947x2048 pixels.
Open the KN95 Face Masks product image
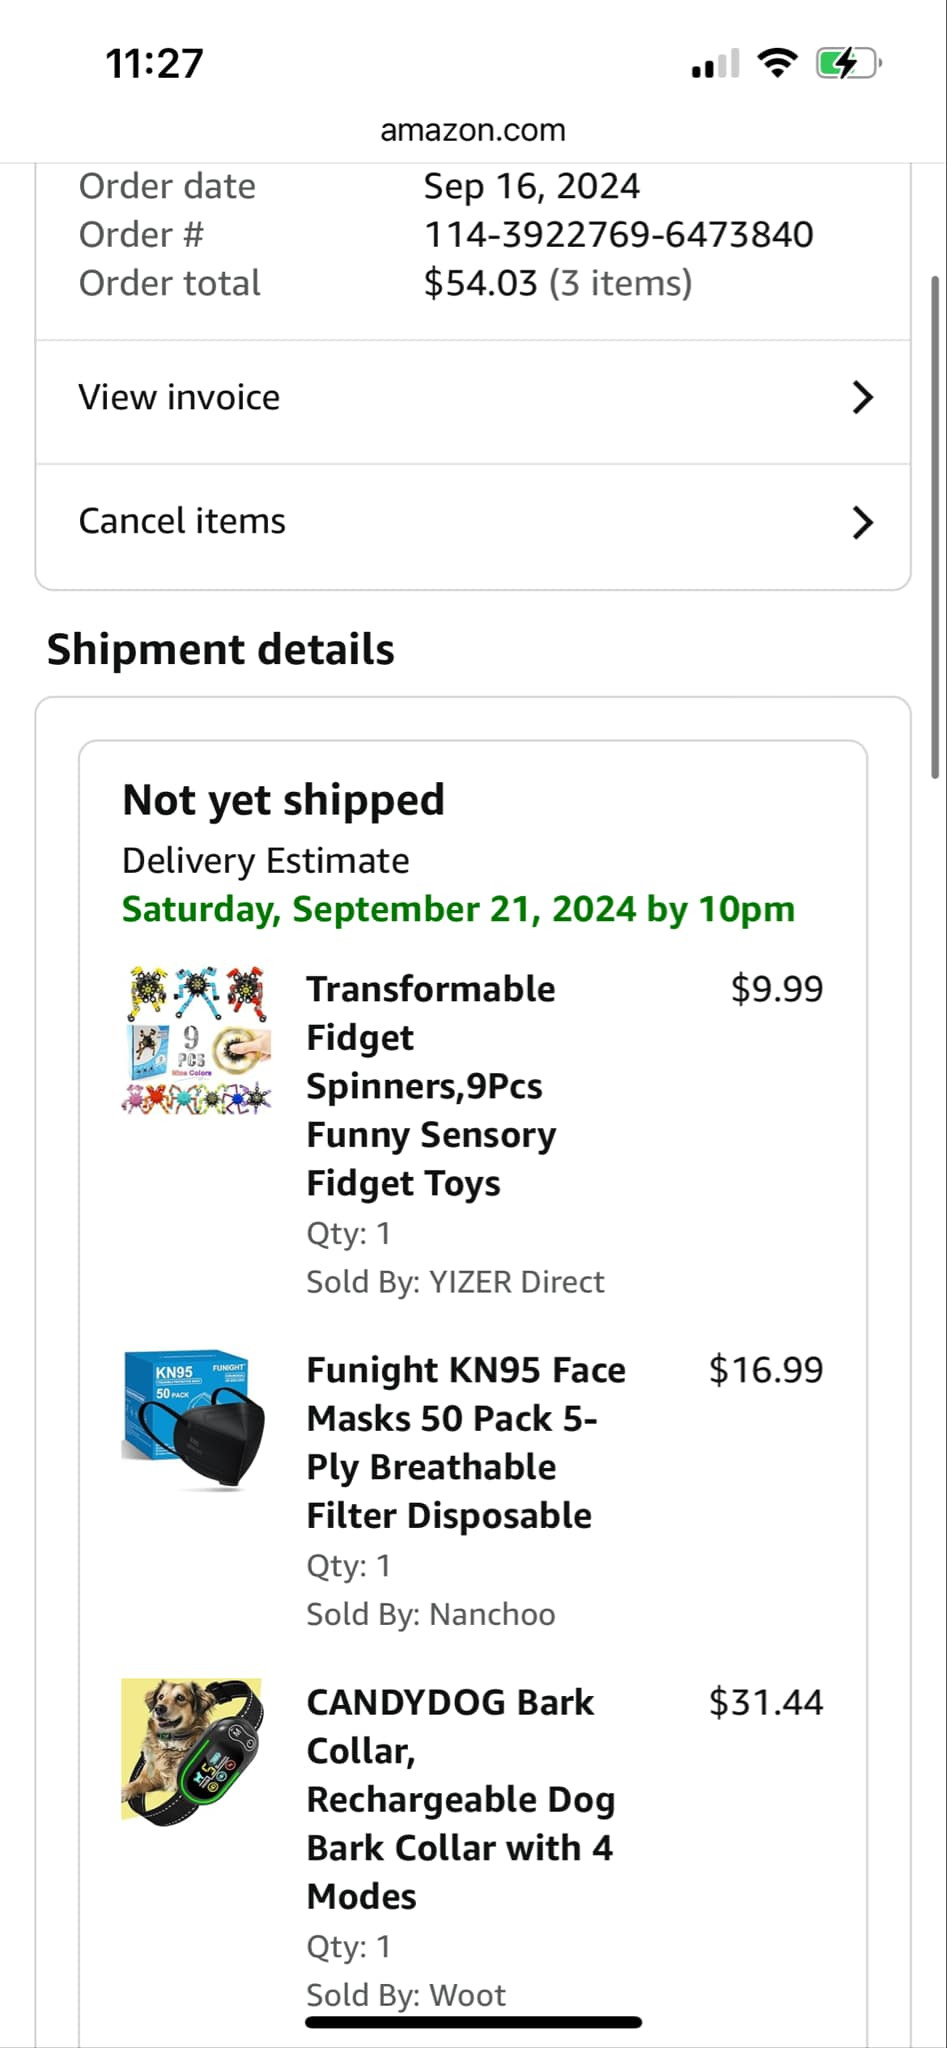coord(194,1420)
